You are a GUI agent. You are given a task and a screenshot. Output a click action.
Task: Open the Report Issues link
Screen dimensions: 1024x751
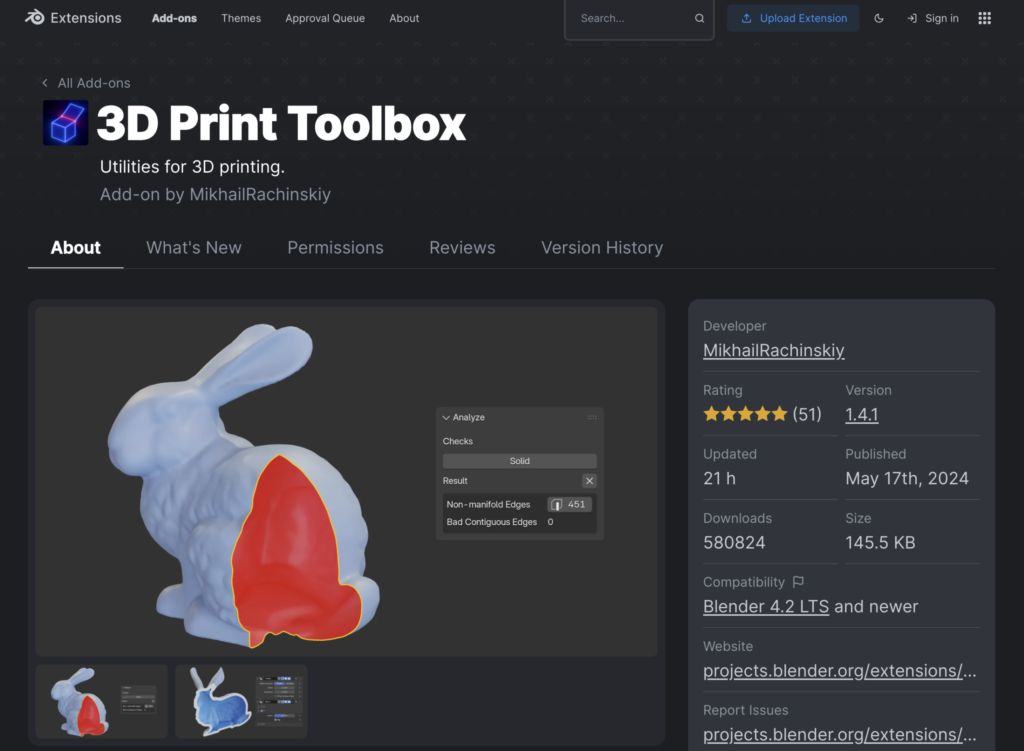(x=840, y=735)
